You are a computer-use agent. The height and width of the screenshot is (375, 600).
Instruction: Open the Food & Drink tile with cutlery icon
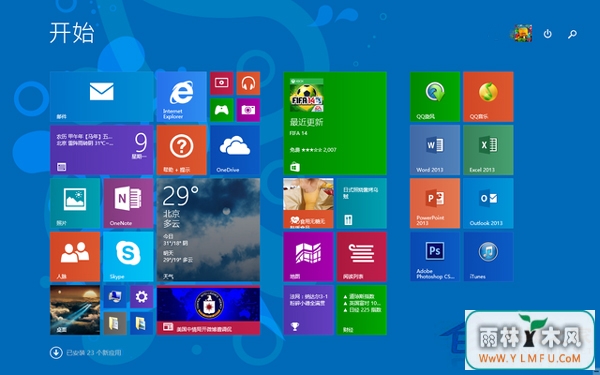[x=362, y=203]
